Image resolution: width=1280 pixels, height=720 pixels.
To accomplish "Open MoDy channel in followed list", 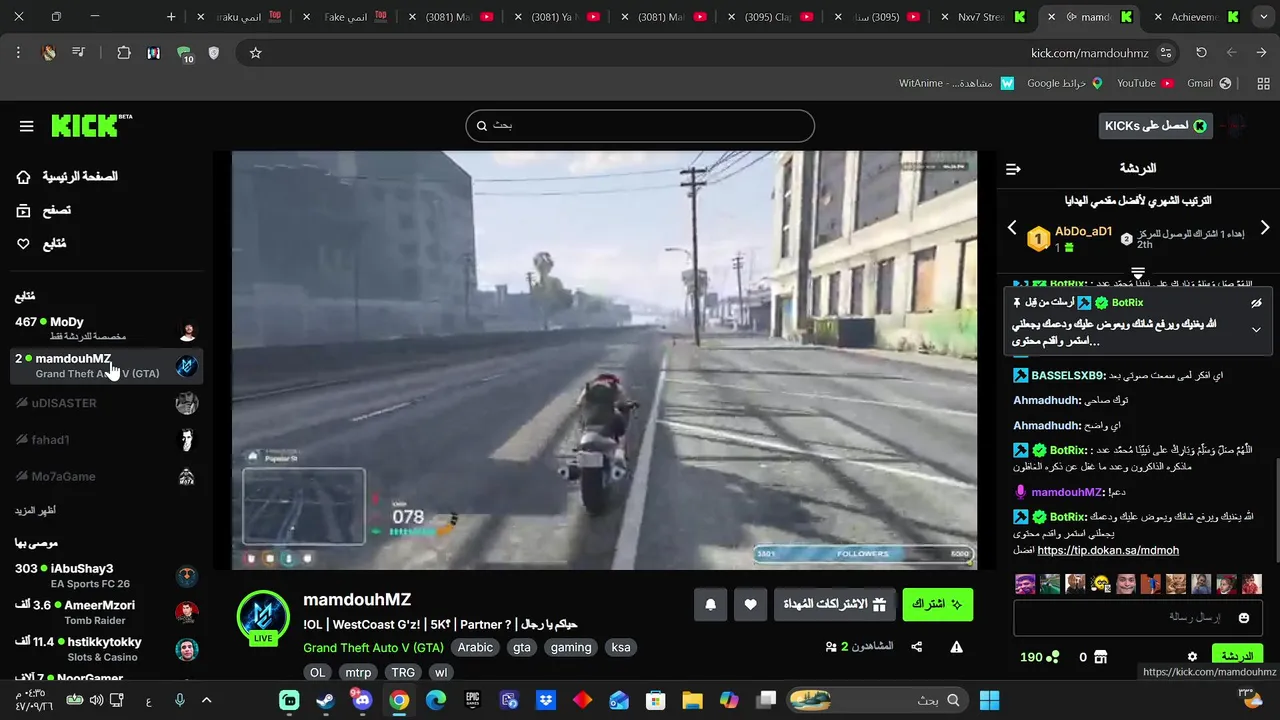I will click(106, 329).
